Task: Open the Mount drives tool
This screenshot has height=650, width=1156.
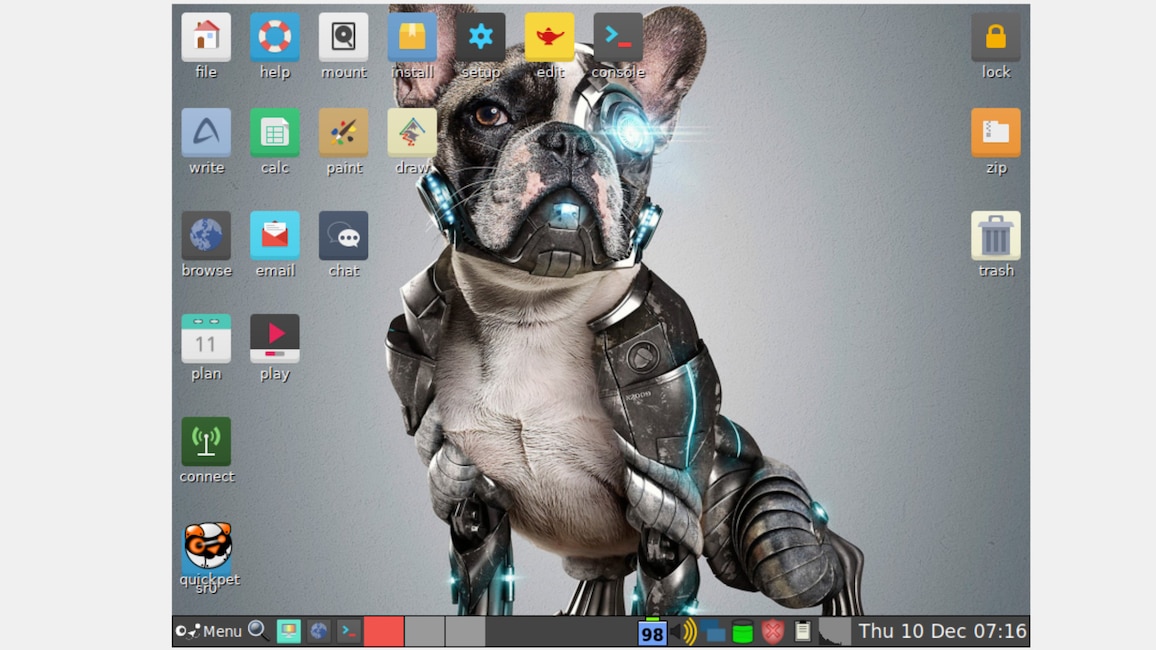Action: (x=343, y=36)
